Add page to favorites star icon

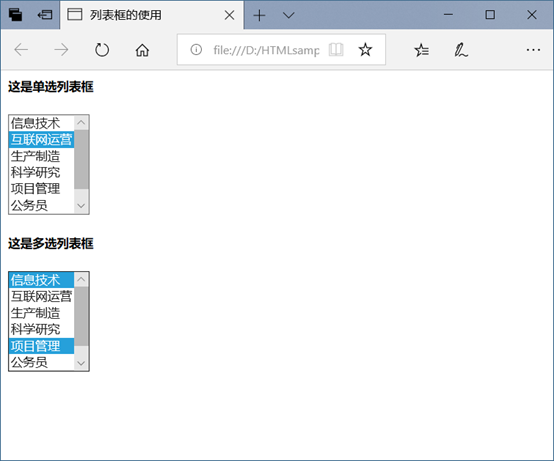click(365, 50)
